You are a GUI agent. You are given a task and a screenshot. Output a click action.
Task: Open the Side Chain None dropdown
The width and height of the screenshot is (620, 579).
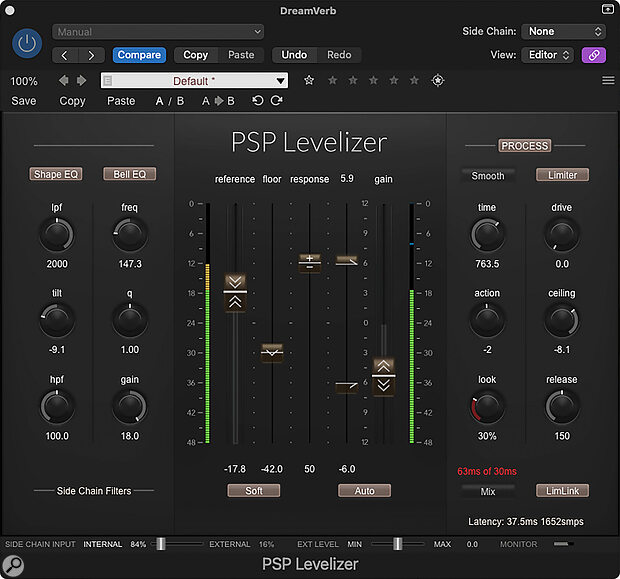click(563, 31)
